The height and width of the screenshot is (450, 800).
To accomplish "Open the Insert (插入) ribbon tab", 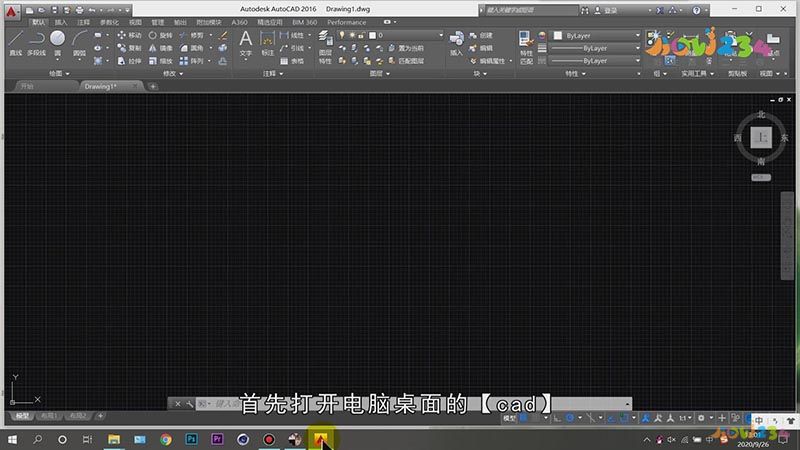I will click(x=61, y=22).
